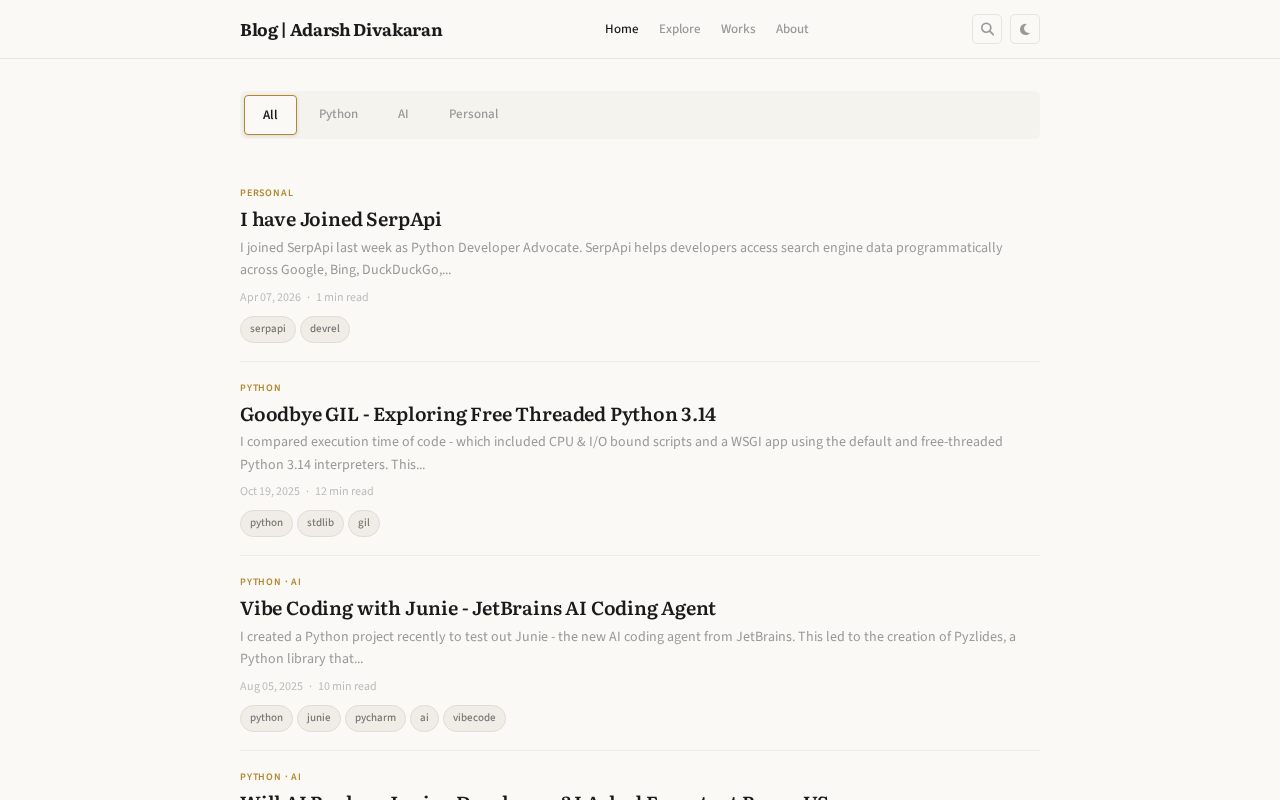Image resolution: width=1280 pixels, height=800 pixels.
Task: Click the blog title Adarsh Divakaran
Action: (x=341, y=29)
